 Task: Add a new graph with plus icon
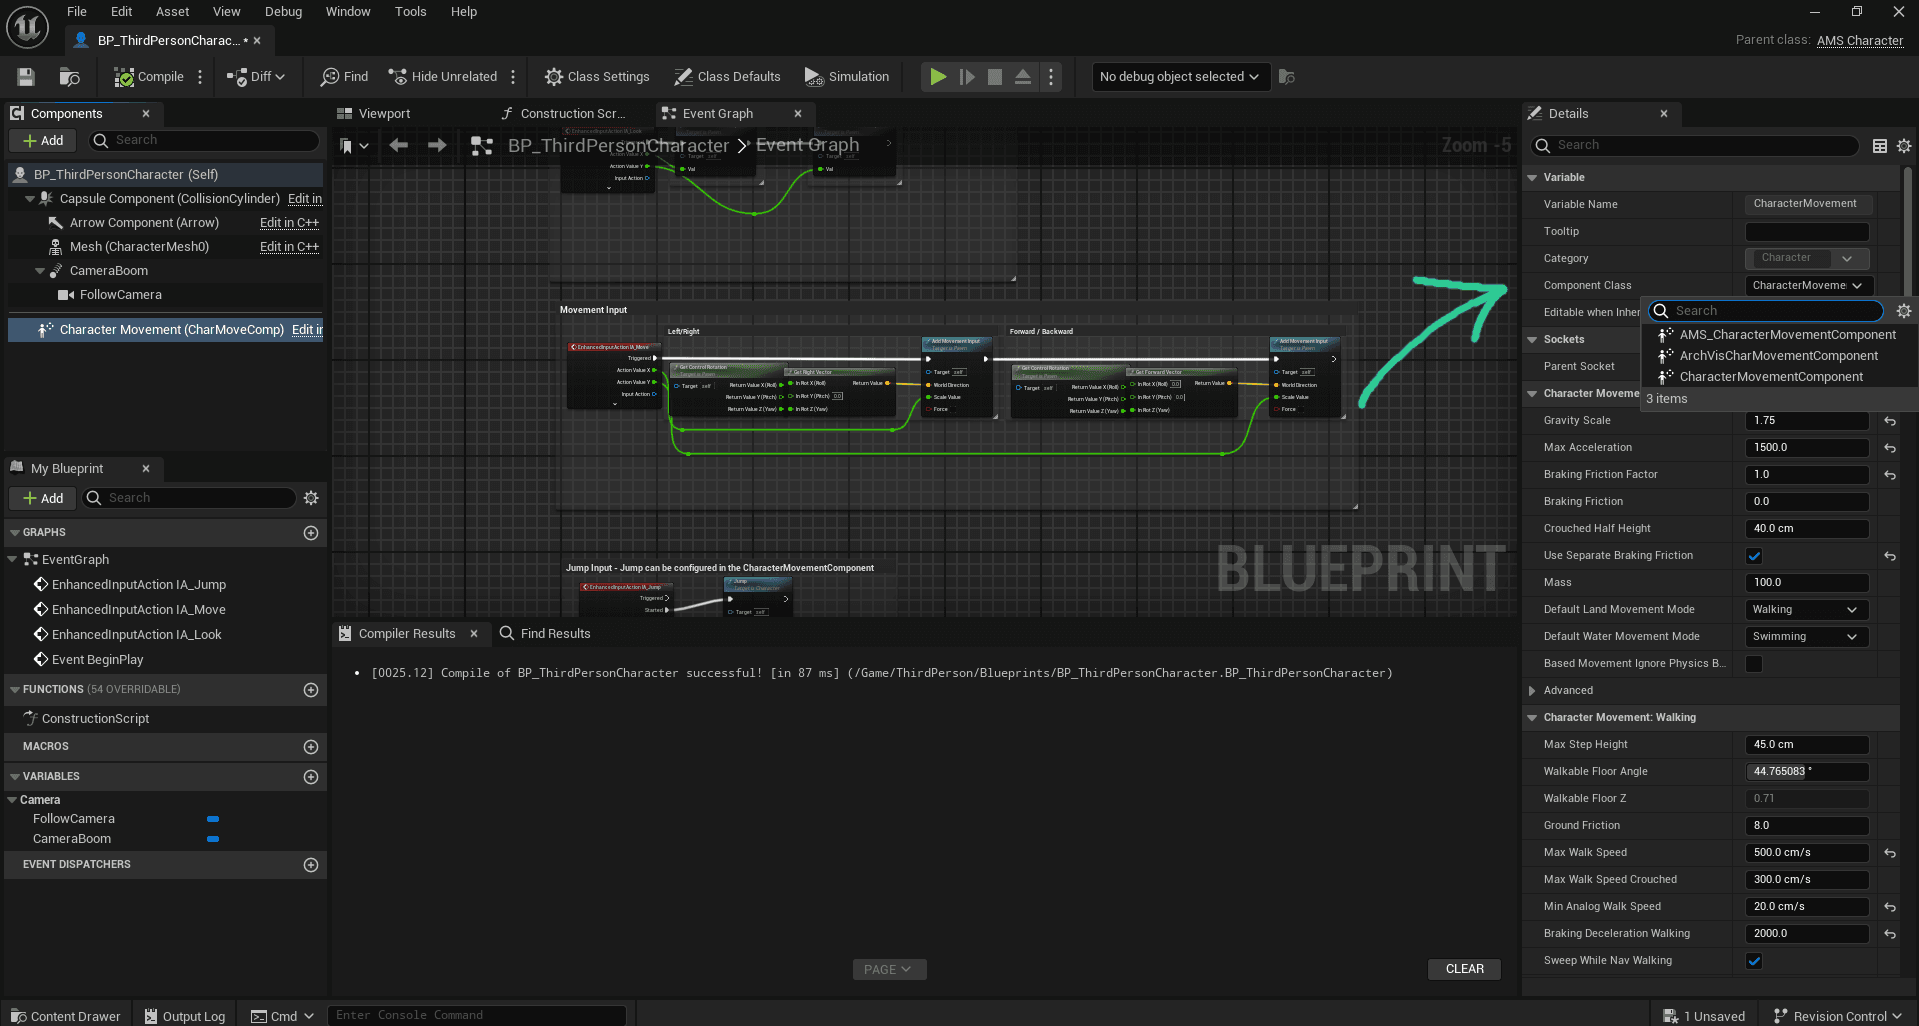(x=311, y=533)
